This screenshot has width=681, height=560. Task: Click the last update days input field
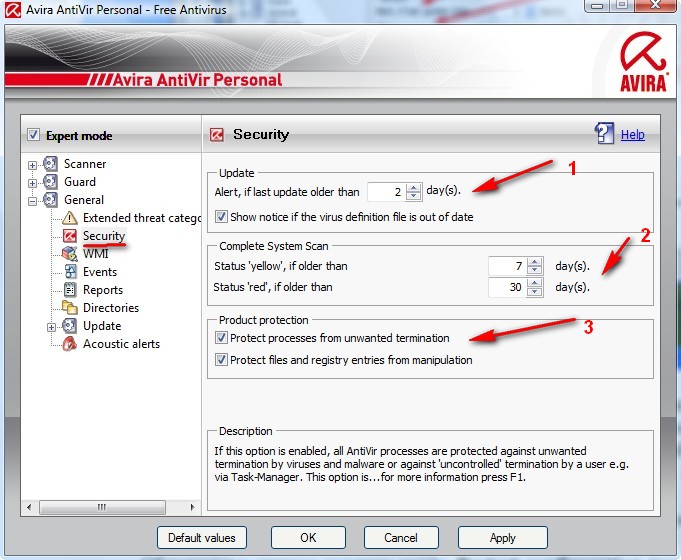[387, 192]
